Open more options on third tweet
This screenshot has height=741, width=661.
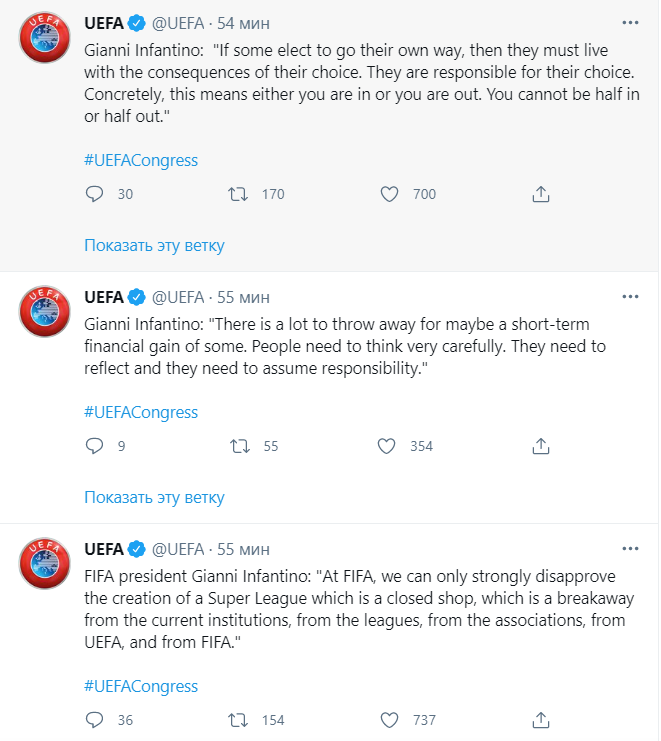(630, 549)
